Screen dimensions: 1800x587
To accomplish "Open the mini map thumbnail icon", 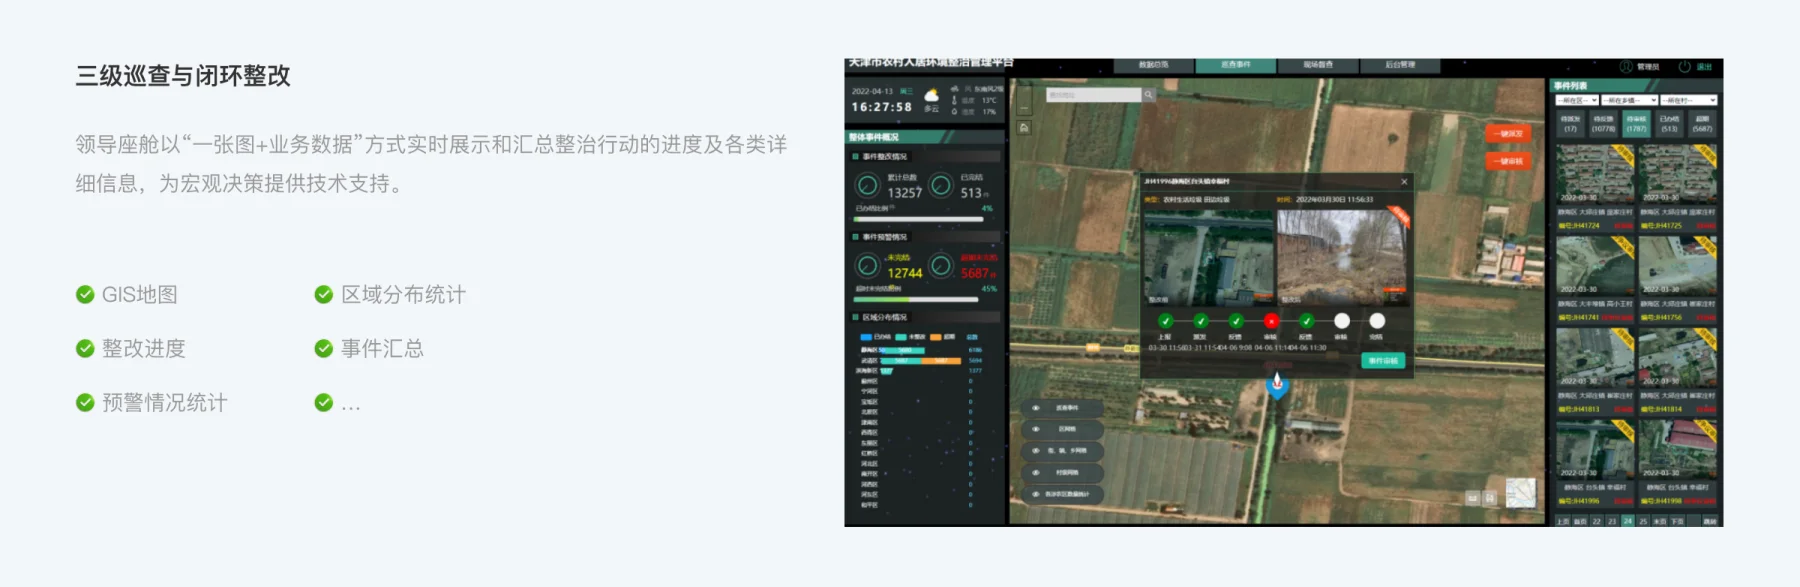I will [x=1520, y=492].
